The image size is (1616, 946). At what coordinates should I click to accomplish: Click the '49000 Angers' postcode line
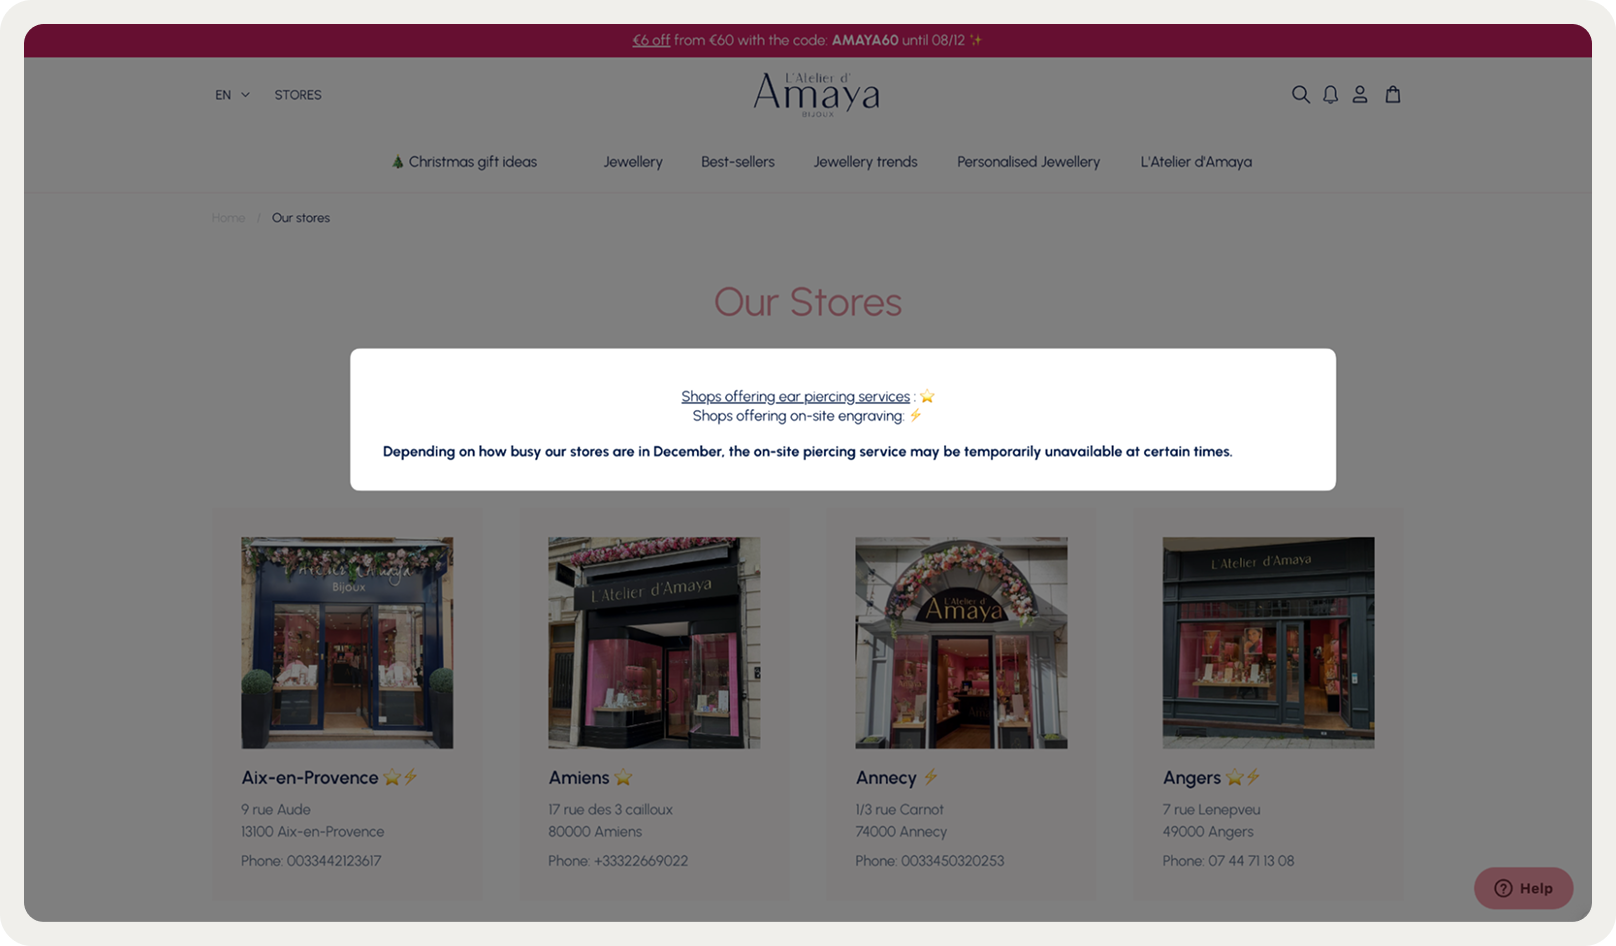coord(1208,832)
